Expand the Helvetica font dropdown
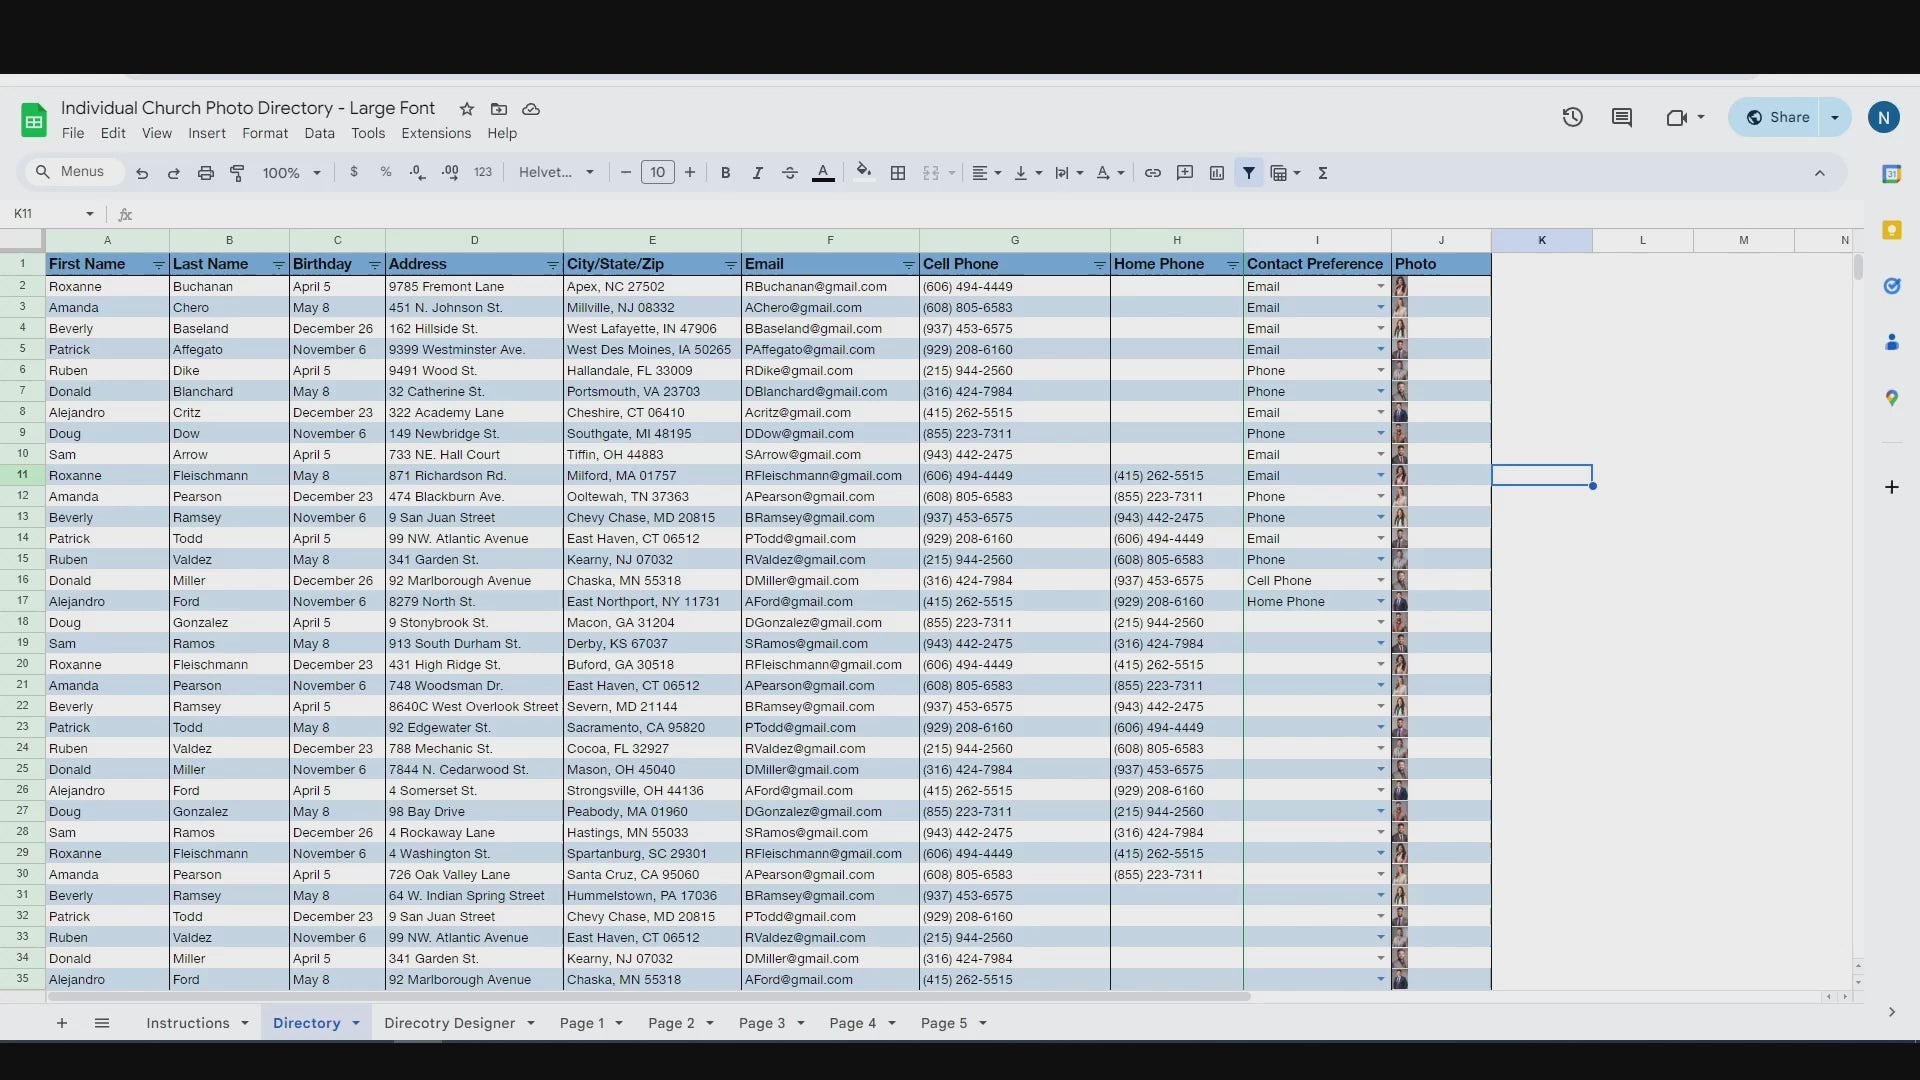This screenshot has width=1920, height=1080. tap(556, 173)
